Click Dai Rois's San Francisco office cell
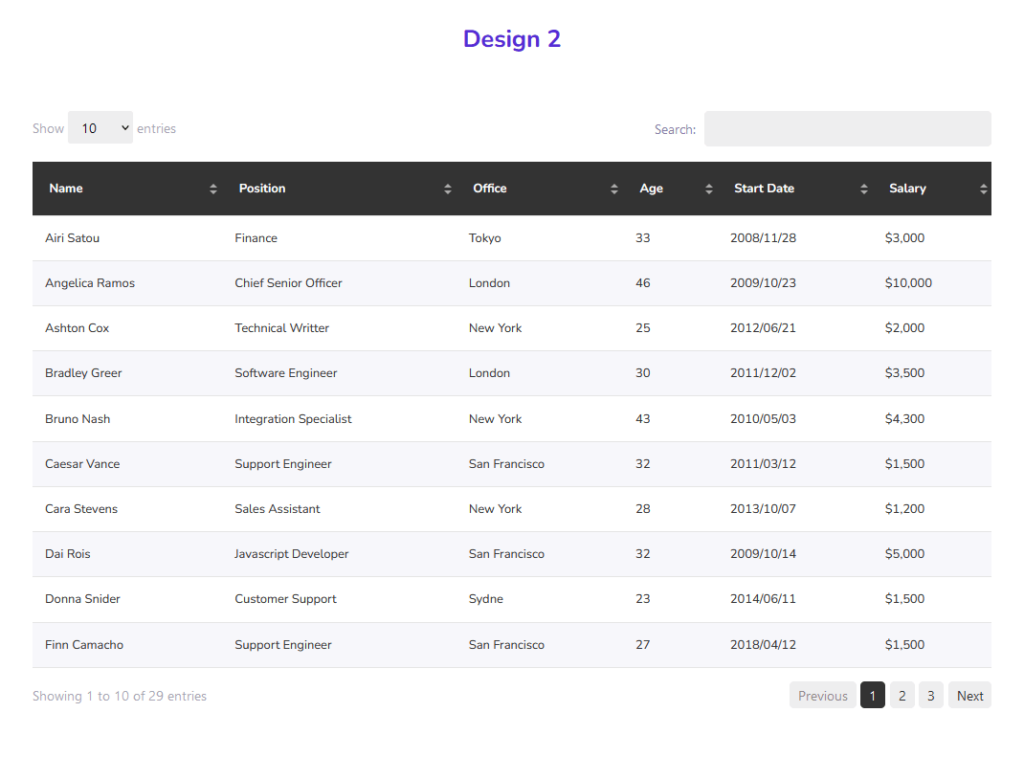The width and height of the screenshot is (1024, 757). (507, 554)
